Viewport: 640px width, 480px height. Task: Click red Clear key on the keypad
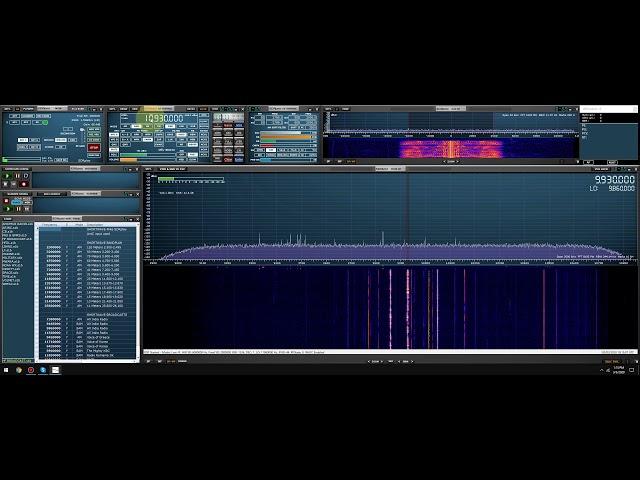228,160
